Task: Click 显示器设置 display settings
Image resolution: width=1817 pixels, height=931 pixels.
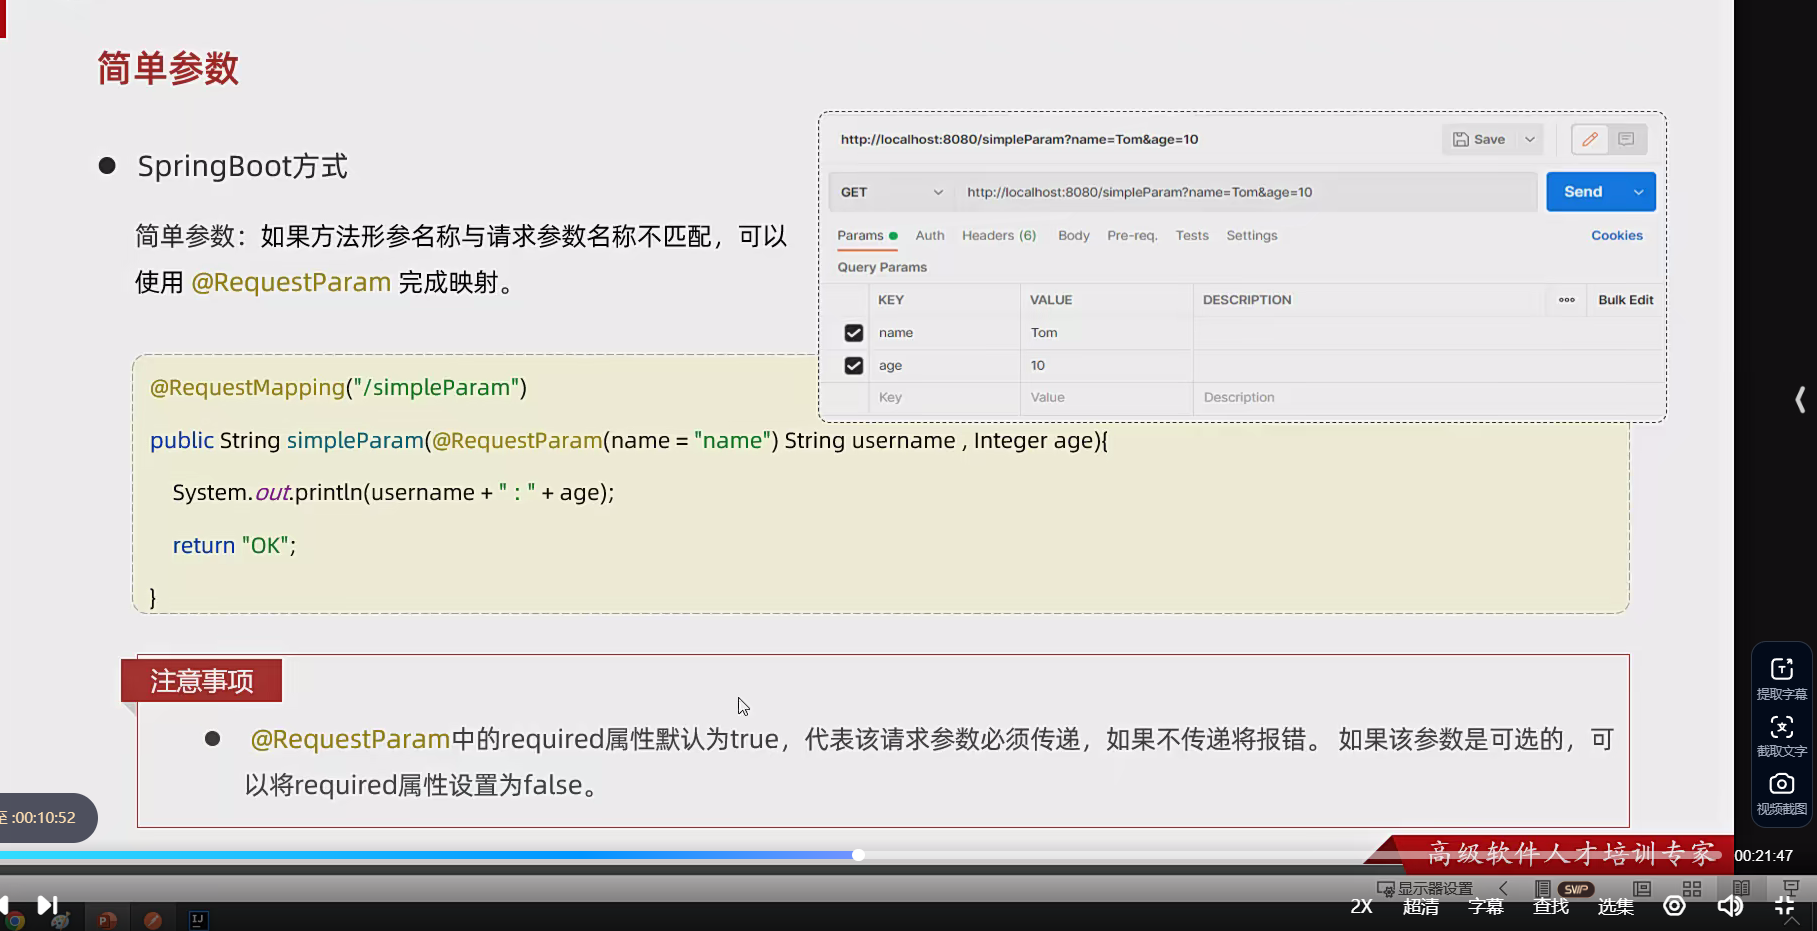Action: click(1425, 889)
